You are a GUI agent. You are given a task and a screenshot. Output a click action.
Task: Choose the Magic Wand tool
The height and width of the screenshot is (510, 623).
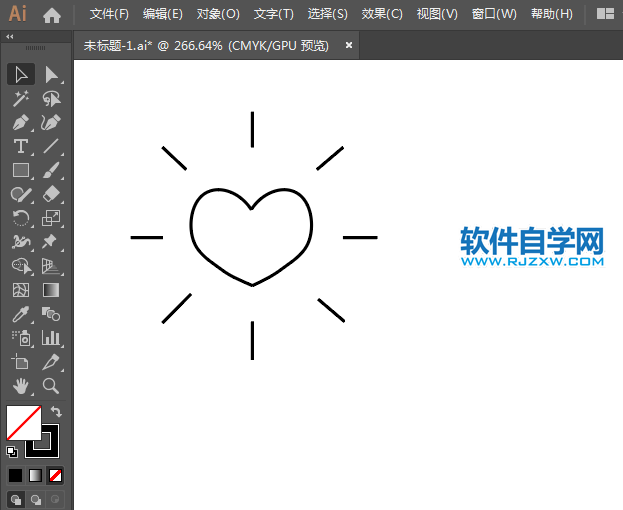(21, 99)
